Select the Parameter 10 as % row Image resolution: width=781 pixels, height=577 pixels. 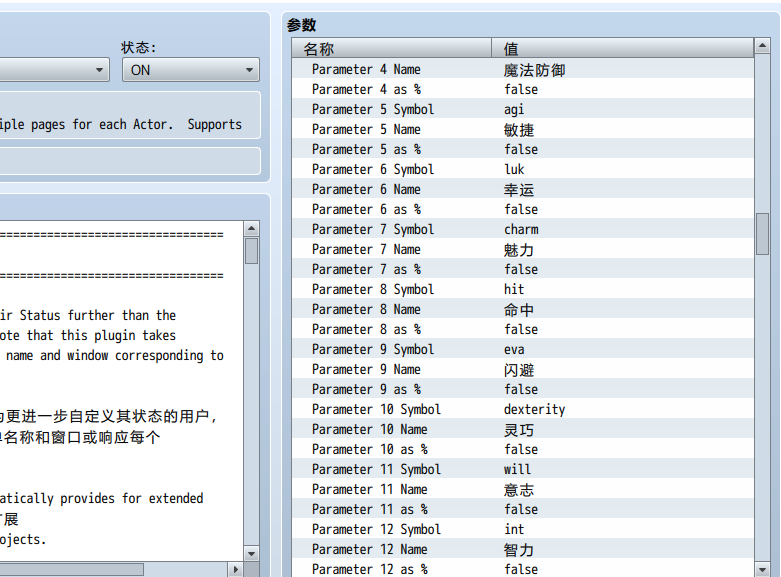522,449
